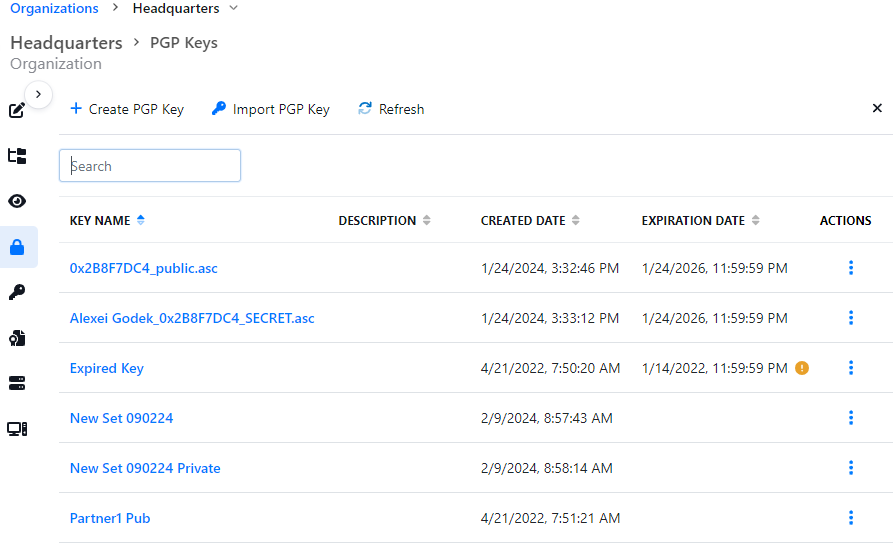Open the folder tree sidebar icon
The width and height of the screenshot is (893, 551).
tap(17, 156)
